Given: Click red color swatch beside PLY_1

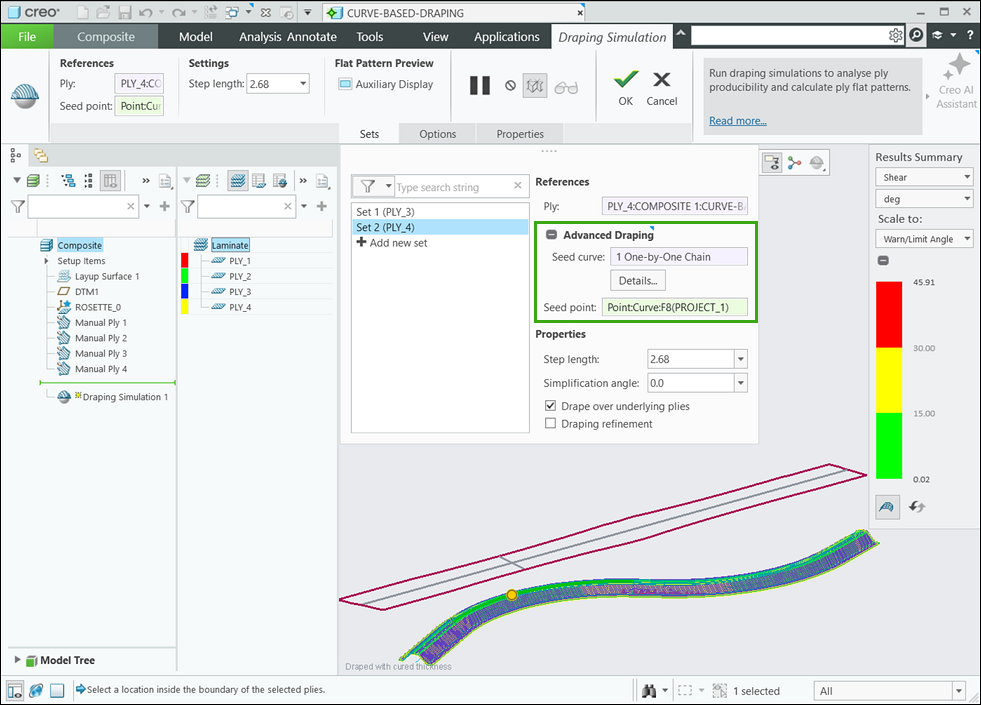Looking at the screenshot, I should point(185,260).
